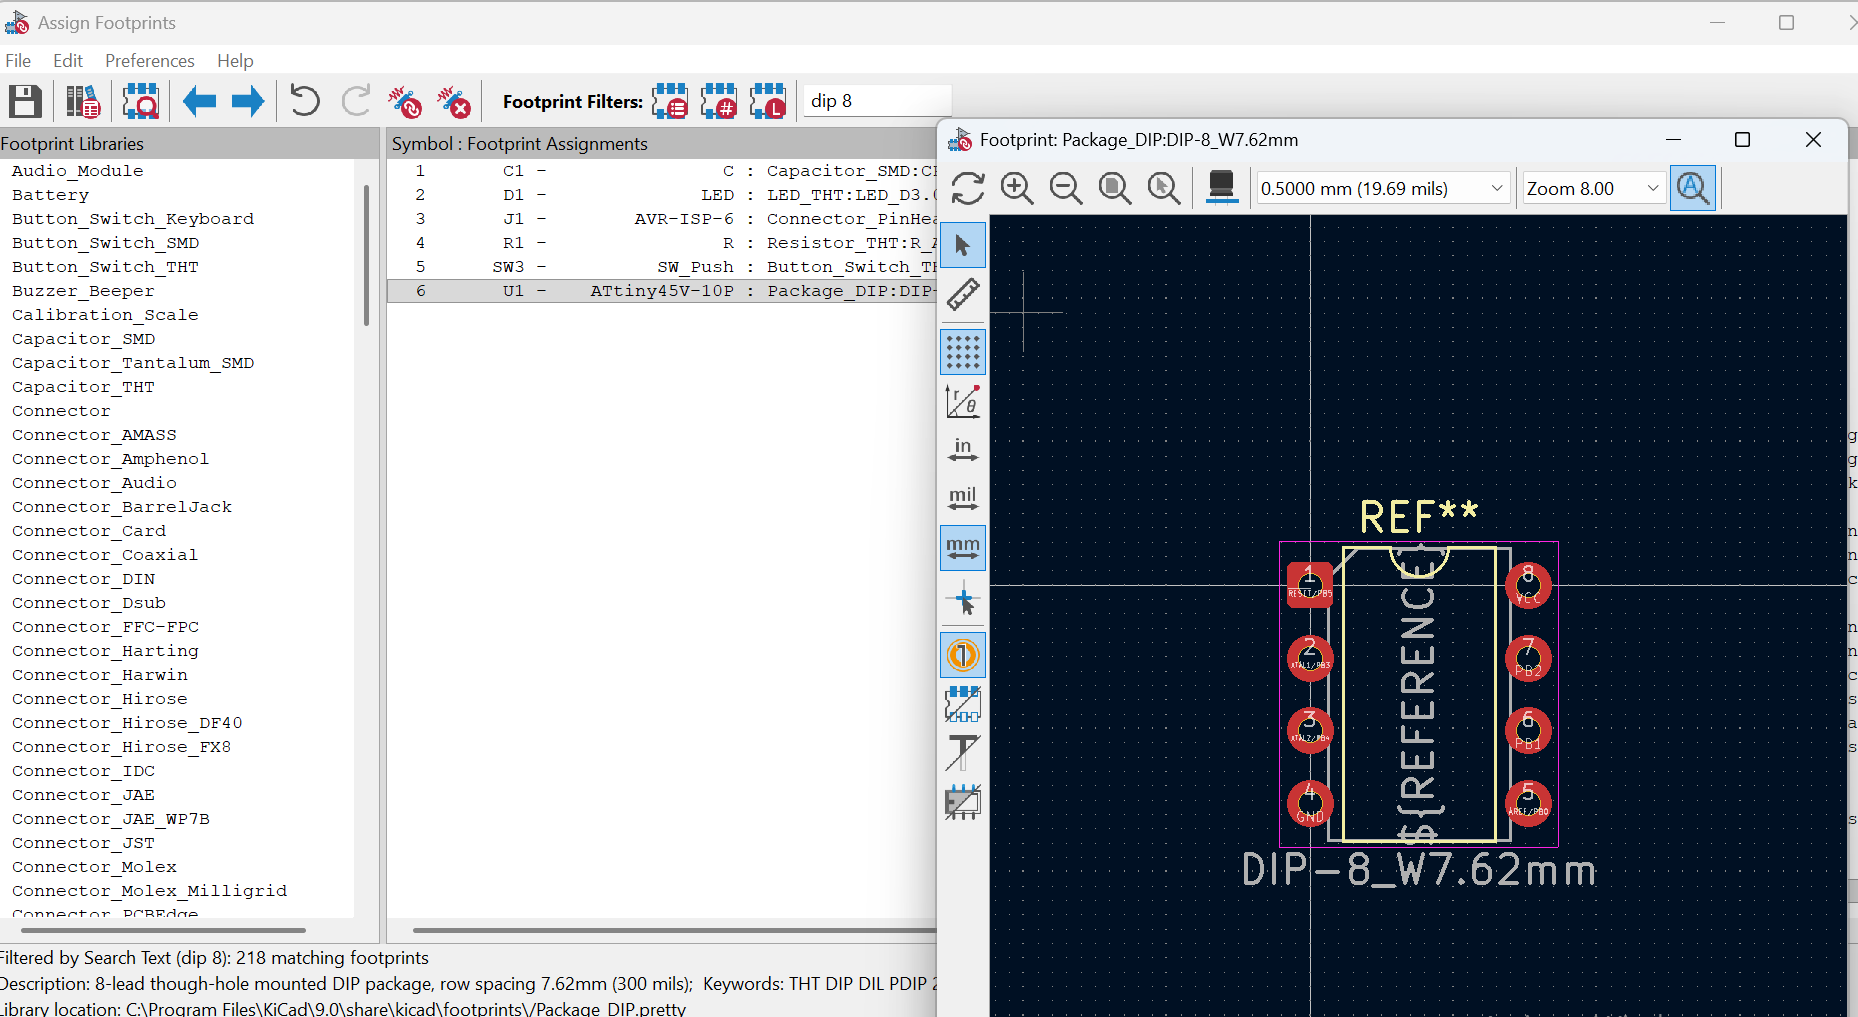Click the undo arrow in toolbar

click(x=305, y=101)
